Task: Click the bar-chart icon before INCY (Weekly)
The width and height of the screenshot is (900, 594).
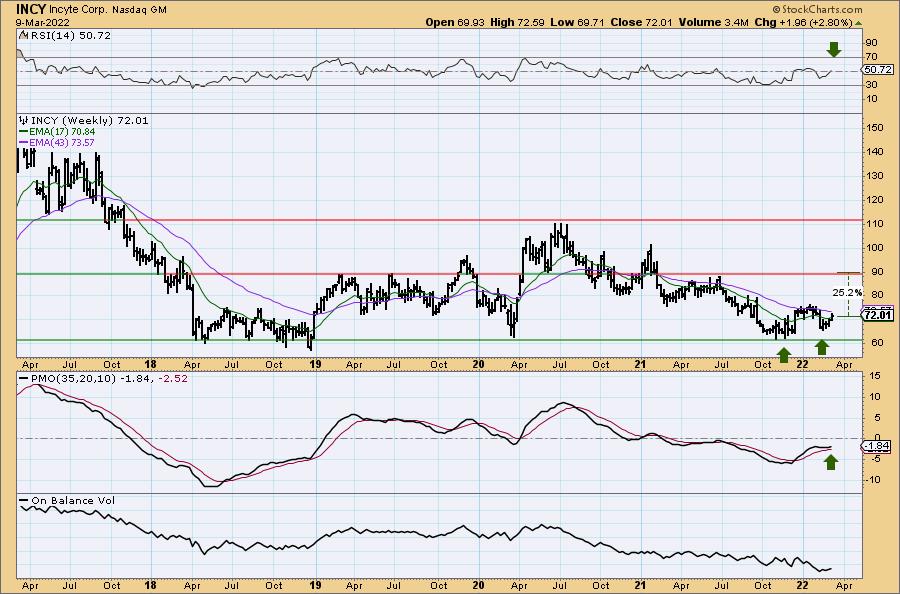Action: pos(24,120)
